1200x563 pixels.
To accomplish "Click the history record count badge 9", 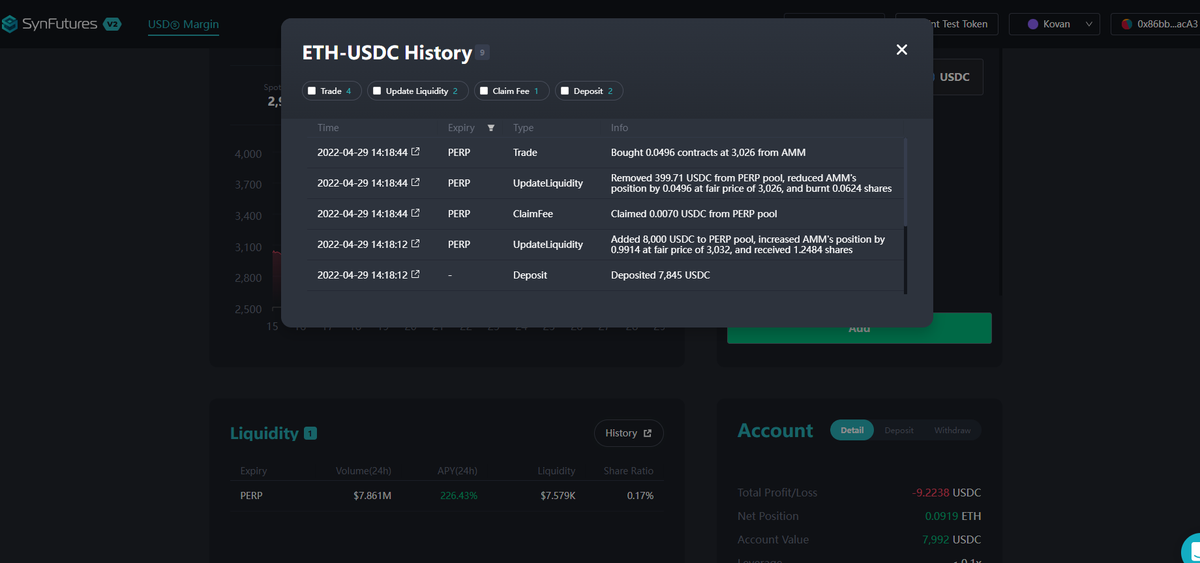I will 483,53.
